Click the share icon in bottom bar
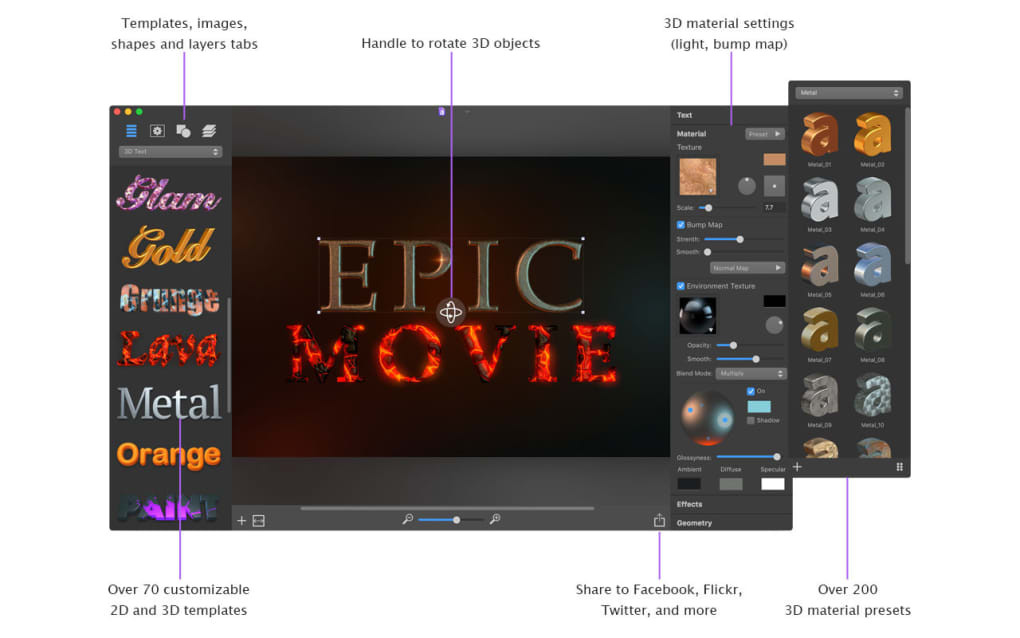1020x638 pixels. click(x=659, y=520)
